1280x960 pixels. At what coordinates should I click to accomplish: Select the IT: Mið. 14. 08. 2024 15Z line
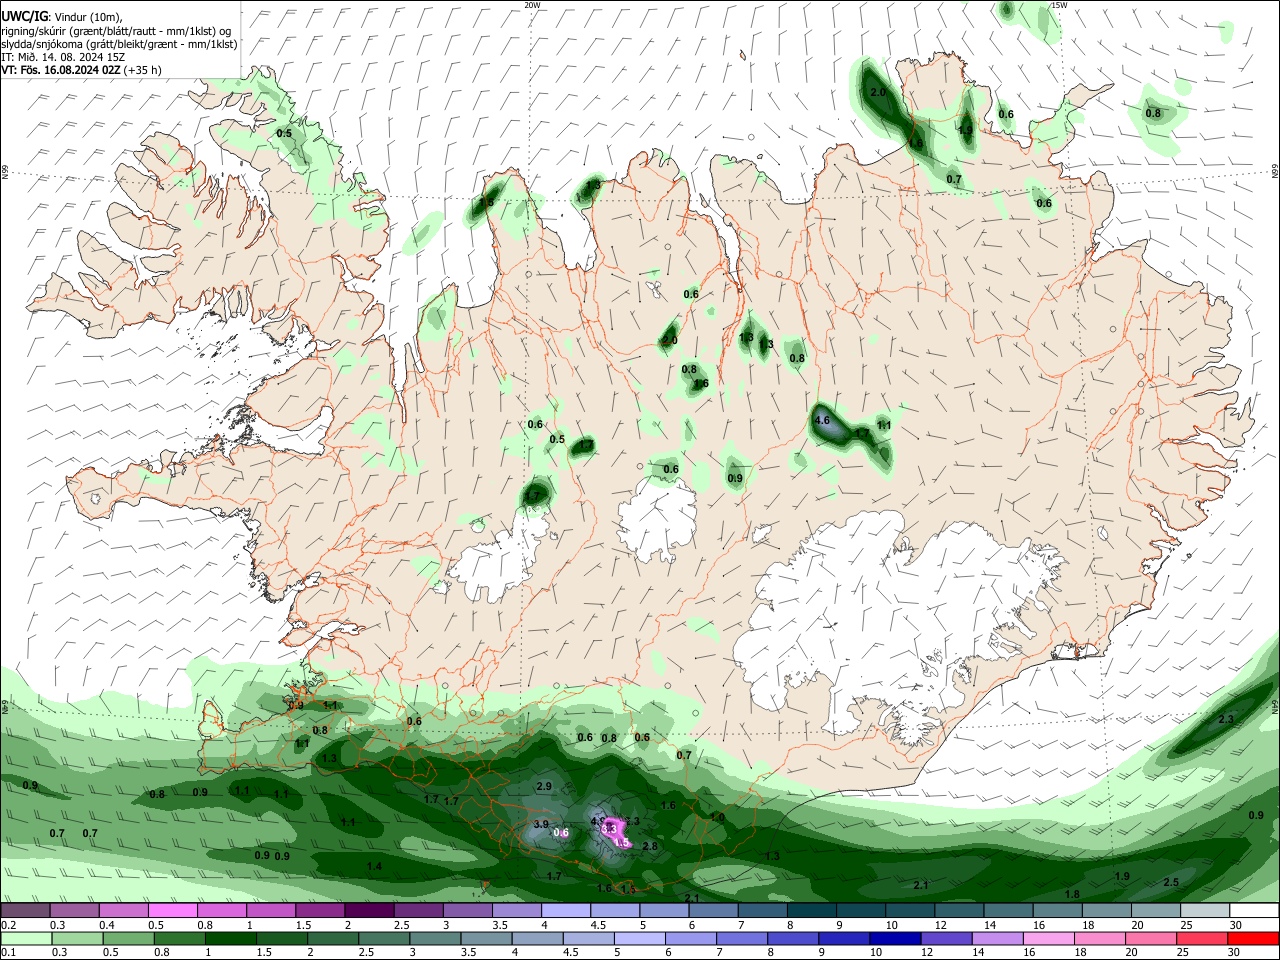coord(63,56)
